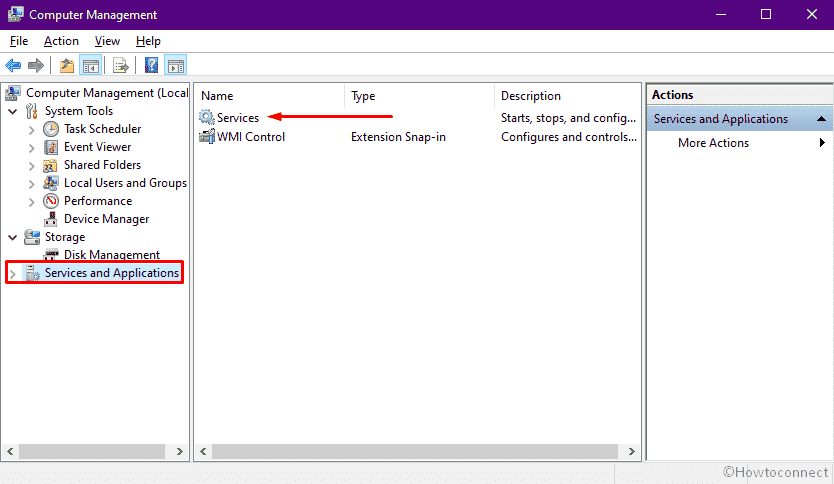Click the Back arrow toolbar icon
The width and height of the screenshot is (834, 484).
(x=13, y=65)
